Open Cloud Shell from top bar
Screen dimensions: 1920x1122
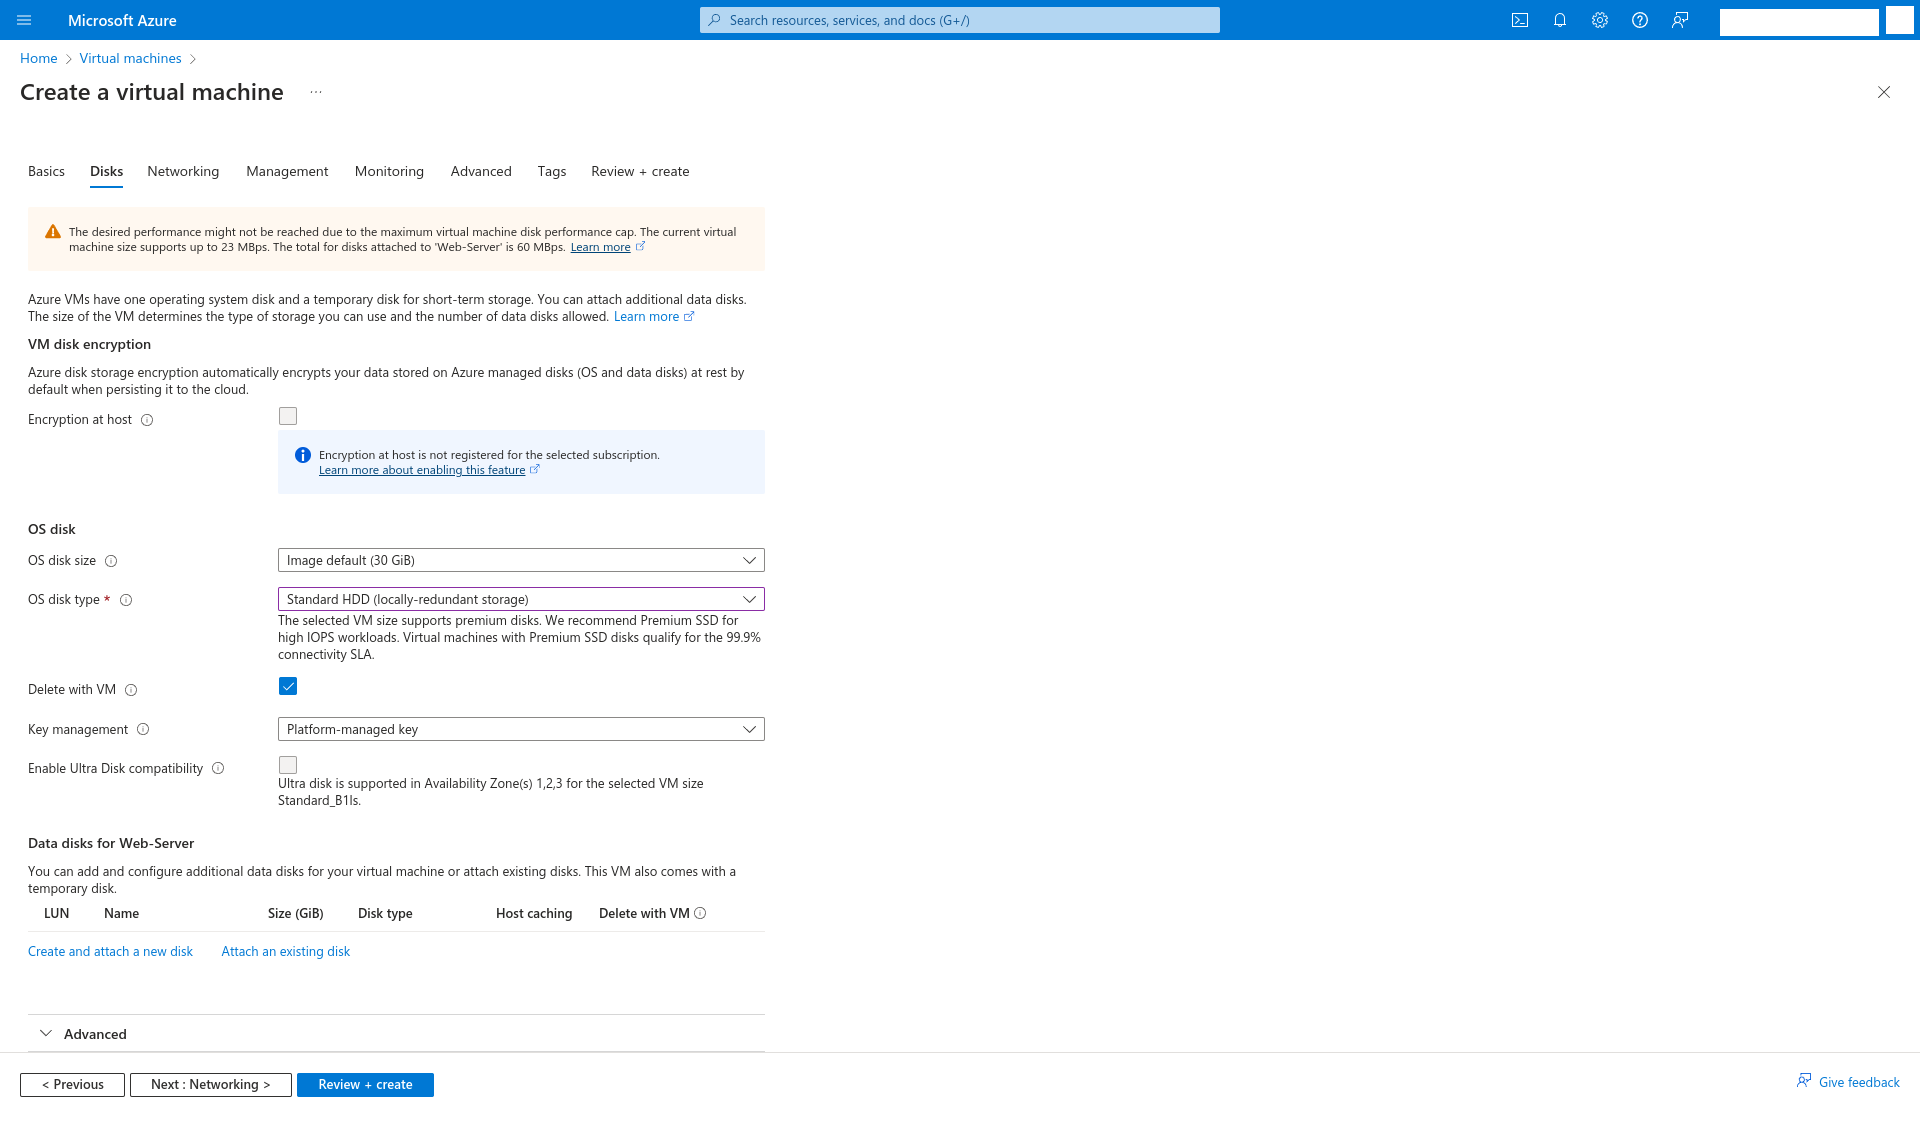click(1519, 20)
